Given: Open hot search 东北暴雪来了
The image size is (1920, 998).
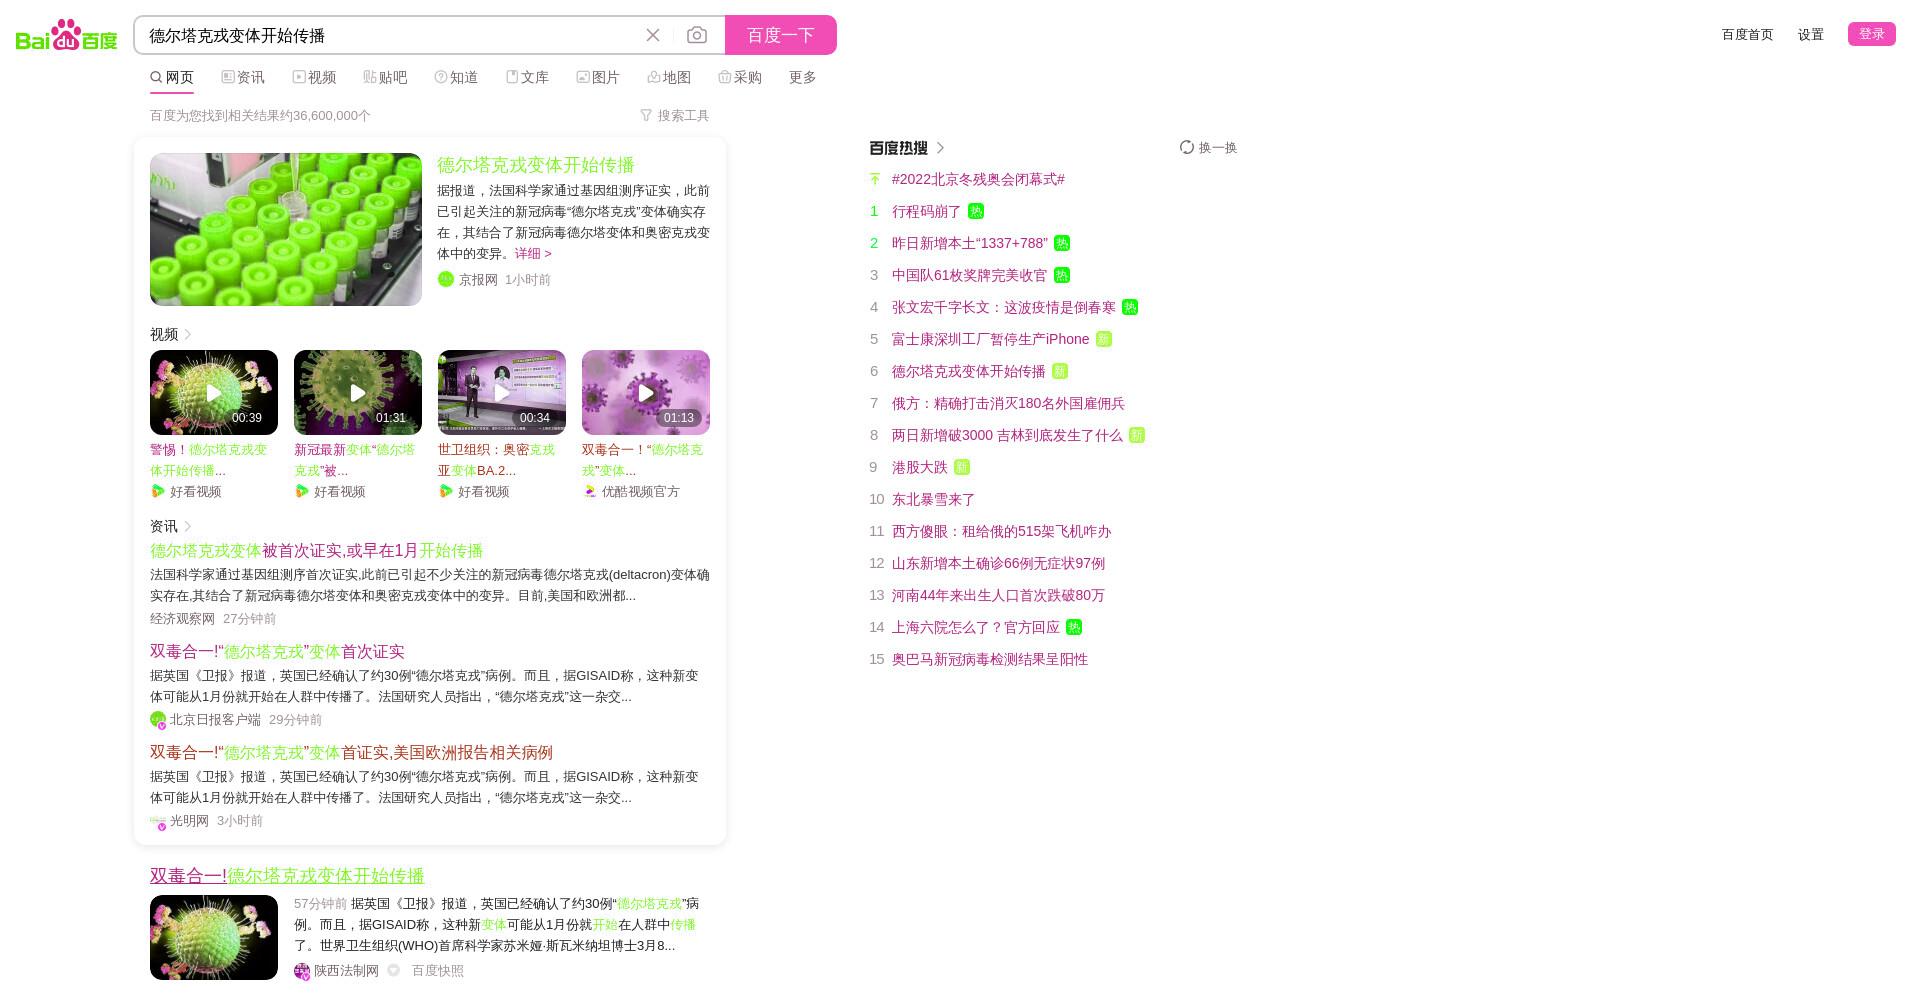Looking at the screenshot, I should 933,500.
